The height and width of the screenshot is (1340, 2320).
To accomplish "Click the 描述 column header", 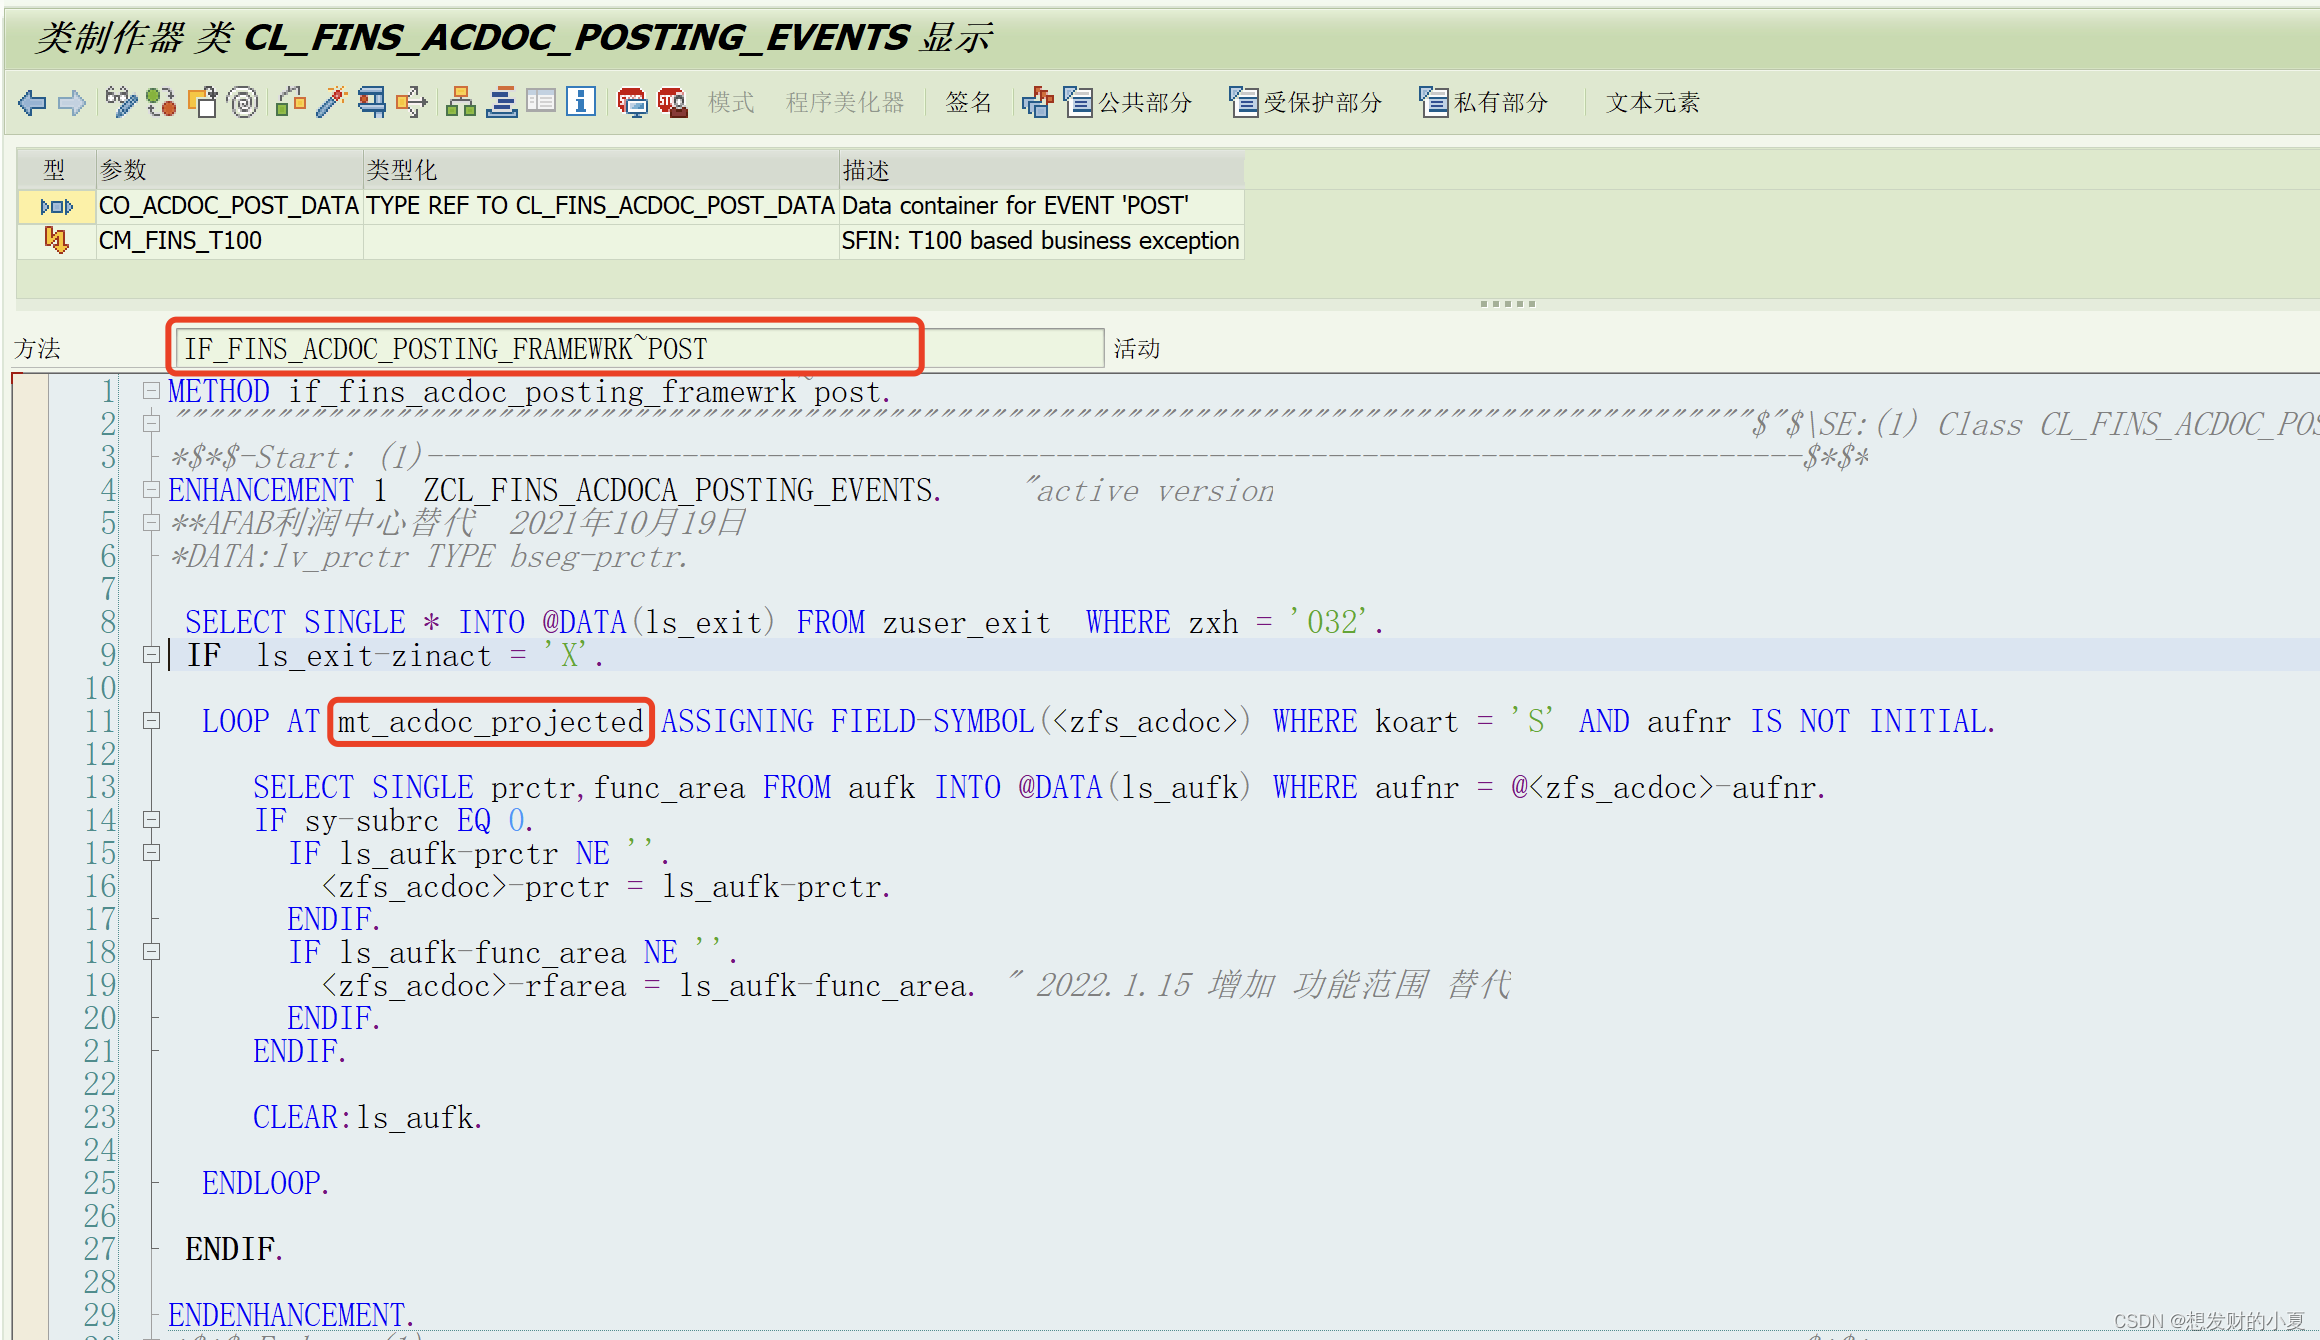I will point(1041,170).
